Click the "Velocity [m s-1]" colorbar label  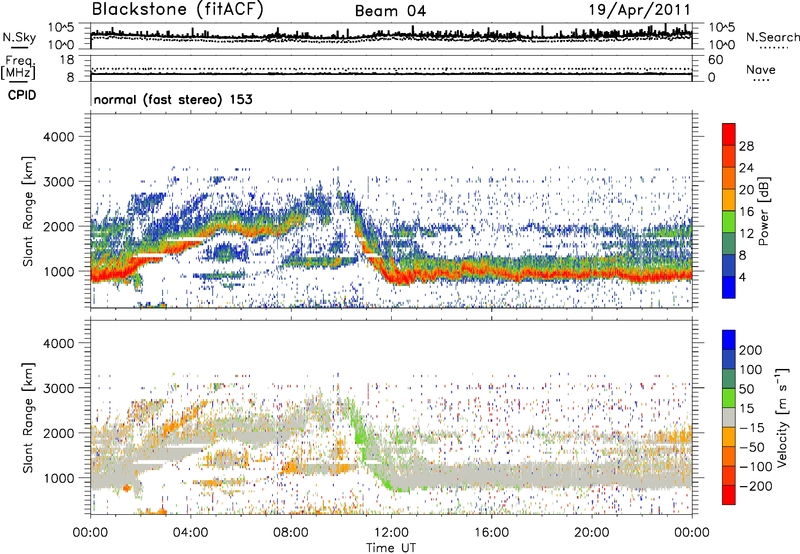[x=783, y=417]
